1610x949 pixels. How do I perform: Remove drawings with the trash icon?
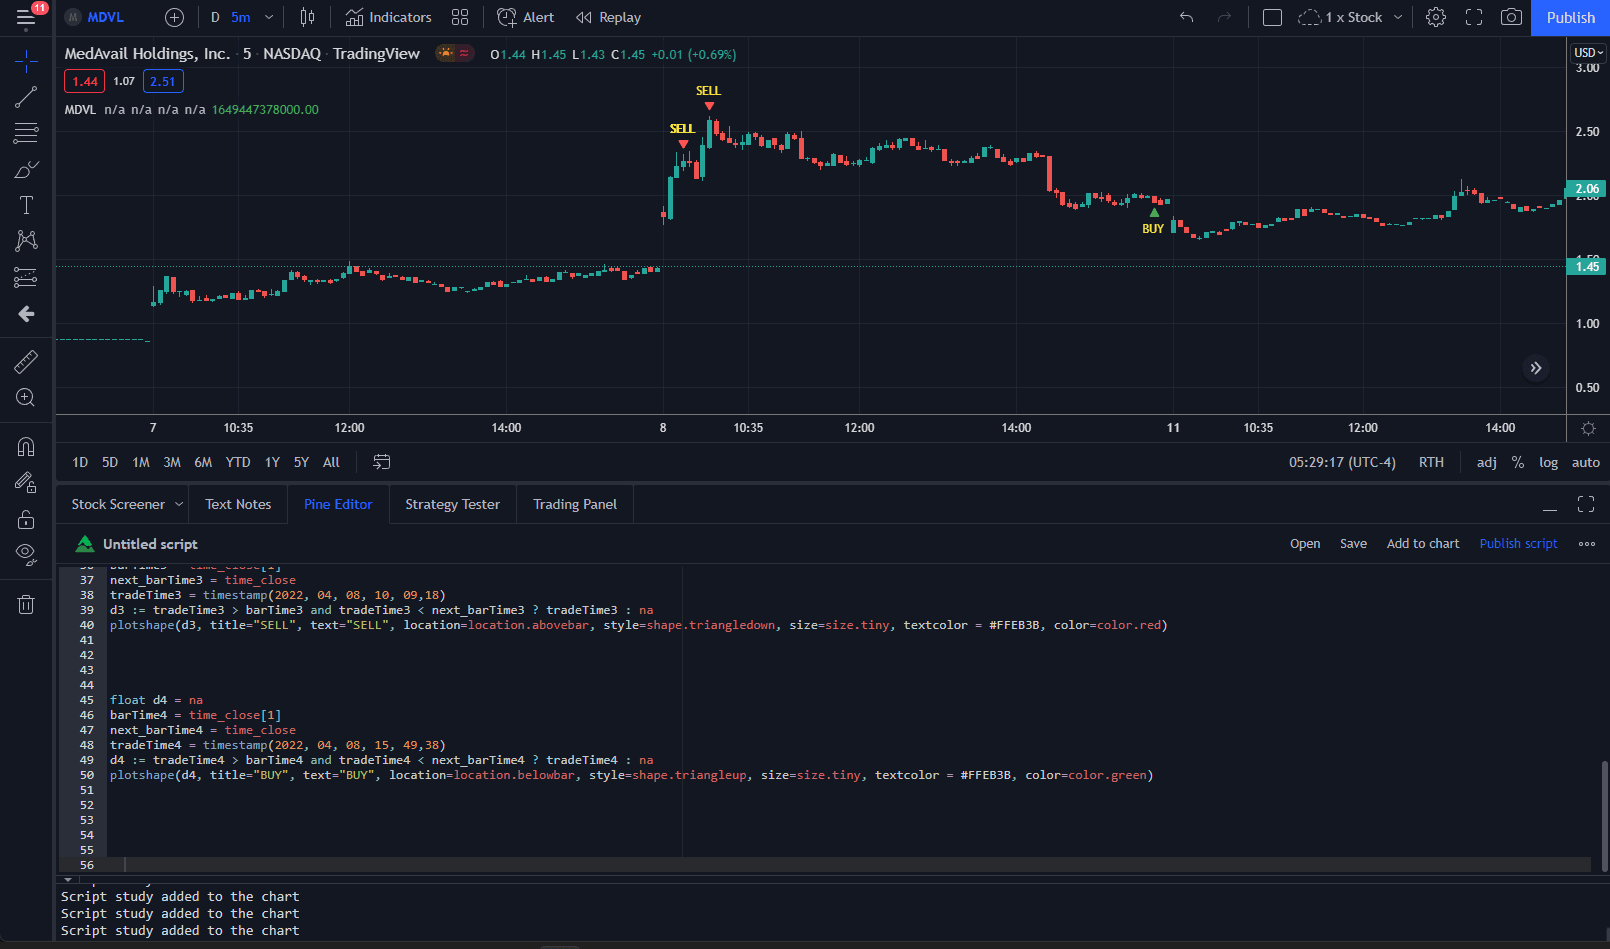[26, 604]
